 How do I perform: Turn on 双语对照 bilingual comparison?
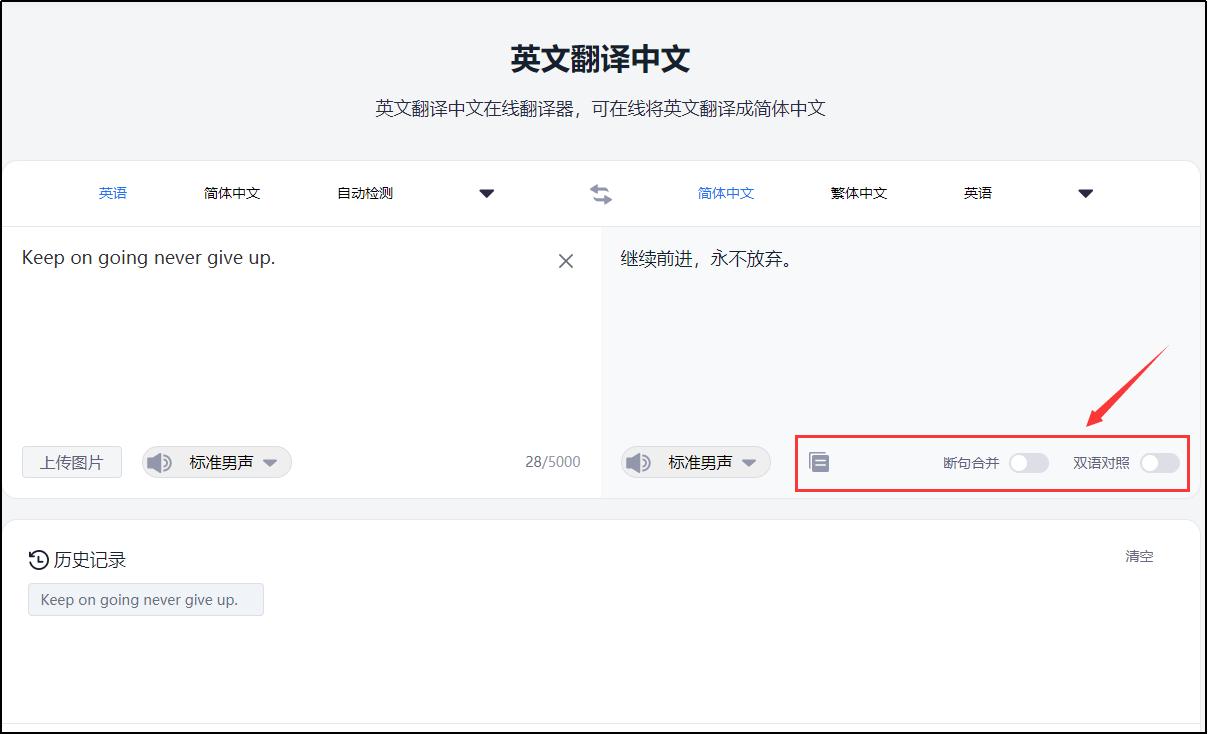(x=1160, y=463)
